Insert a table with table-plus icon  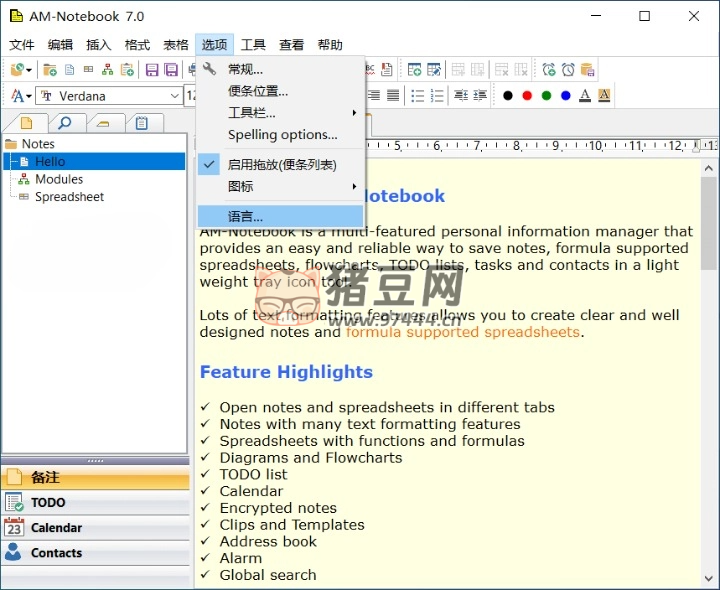click(x=414, y=70)
